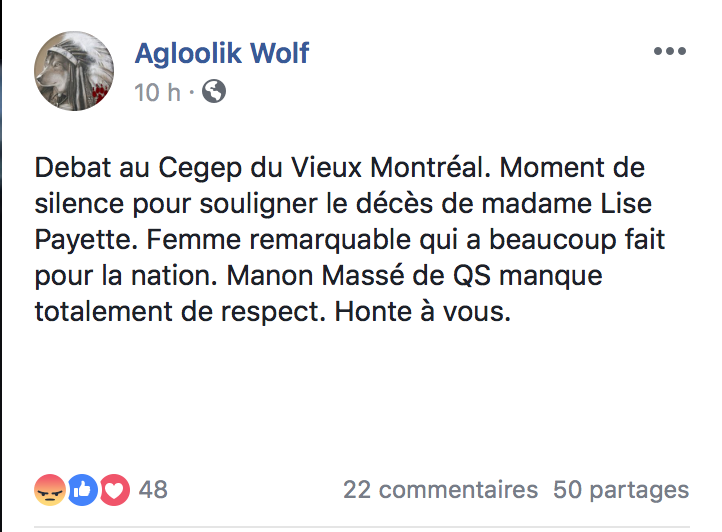Open Agloolik Wolf's profile picture

[75, 70]
